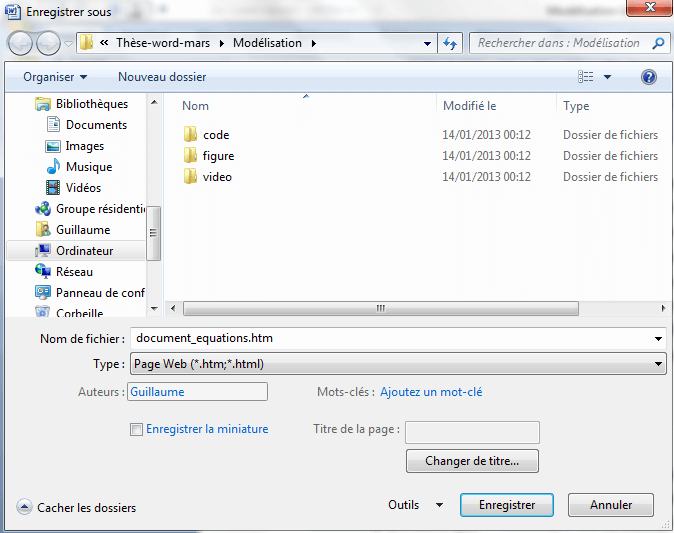Open the 'video' folder
This screenshot has width=674, height=533.
(217, 177)
